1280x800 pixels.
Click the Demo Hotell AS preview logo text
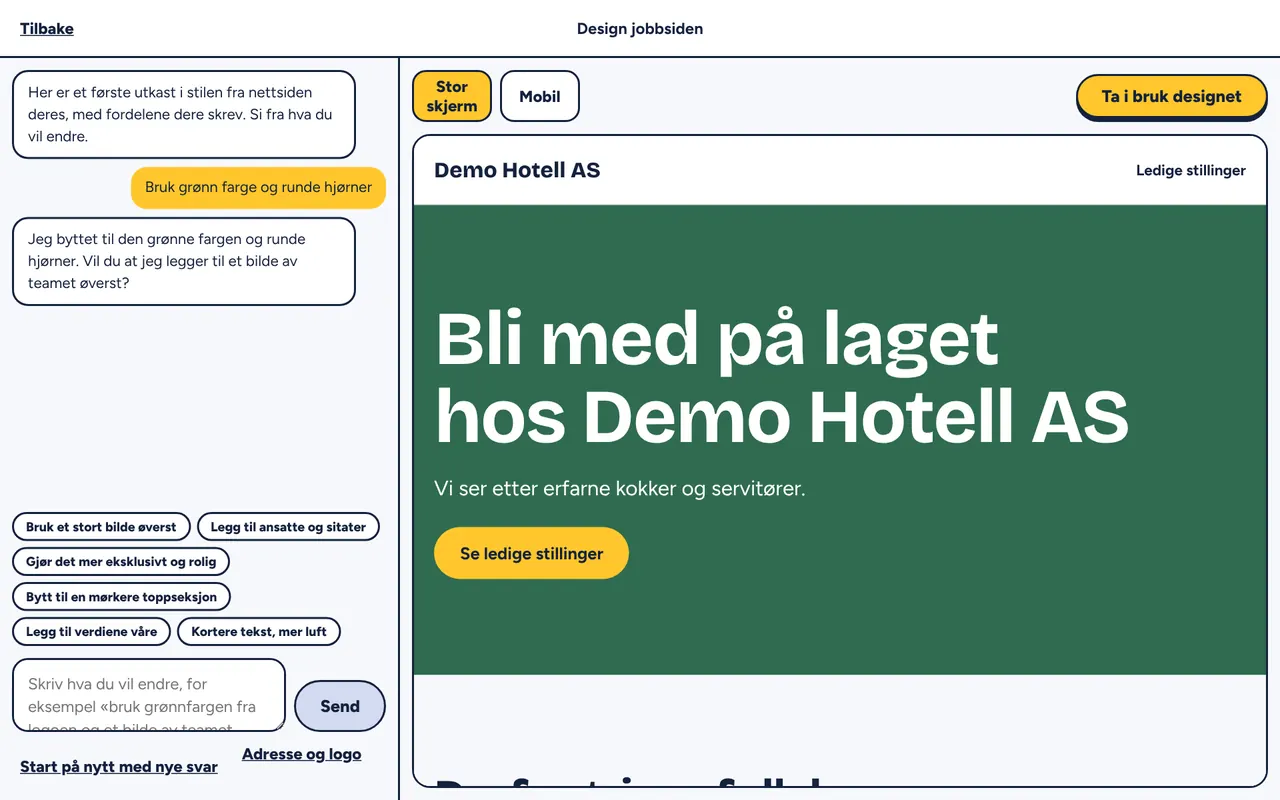[517, 170]
